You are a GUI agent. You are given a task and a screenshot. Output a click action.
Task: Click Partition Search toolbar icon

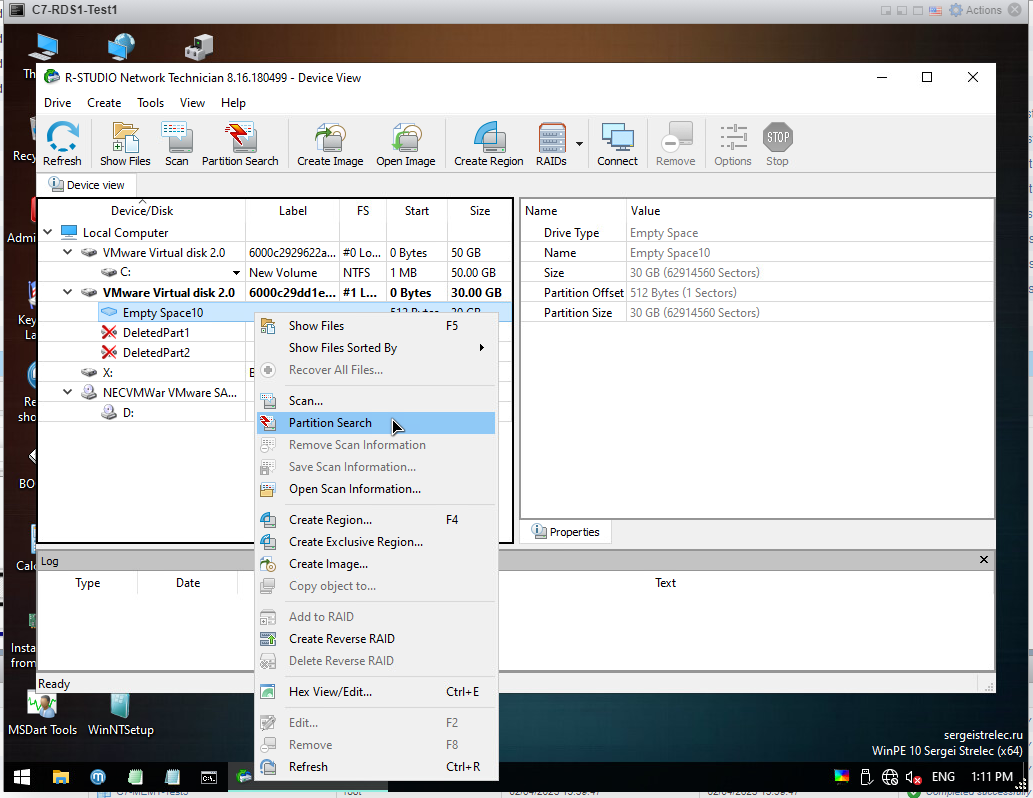(x=240, y=143)
